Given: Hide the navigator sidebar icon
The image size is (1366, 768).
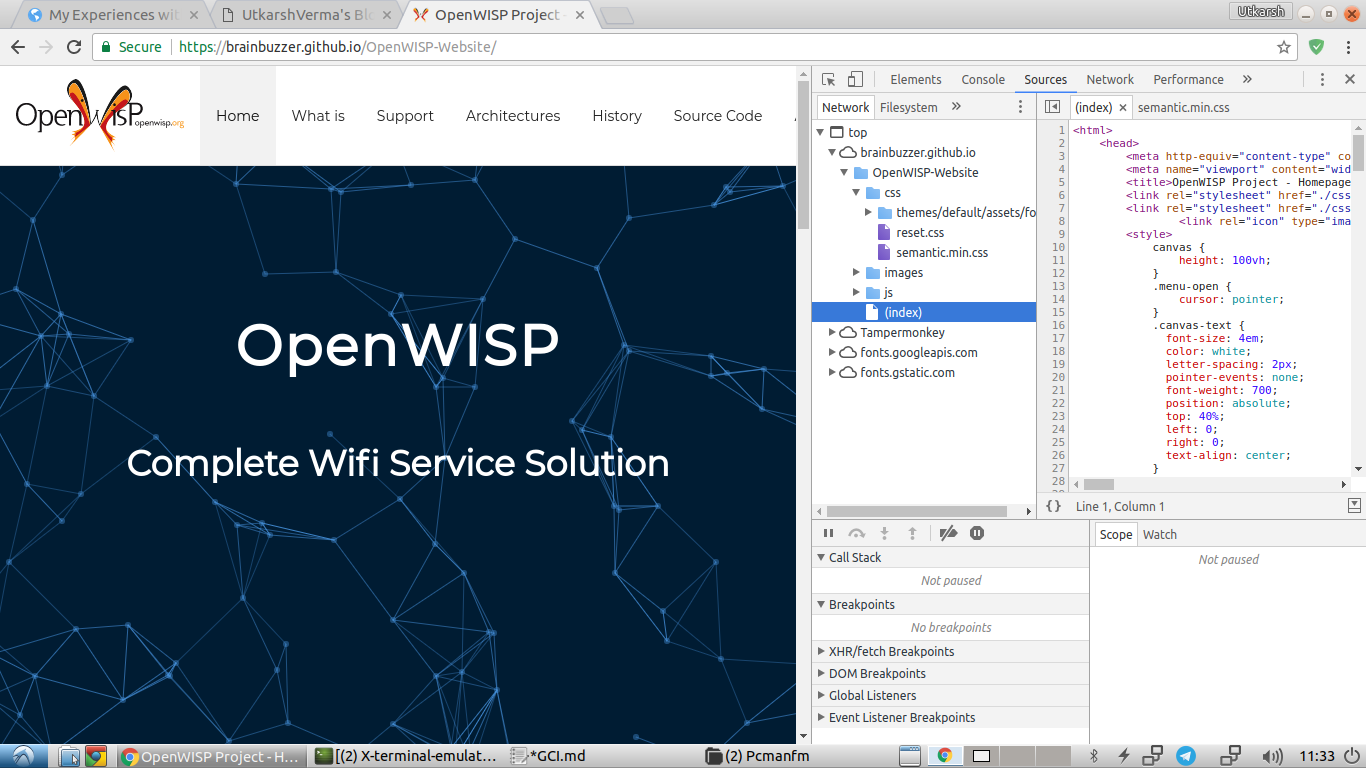Looking at the screenshot, I should 1052,107.
